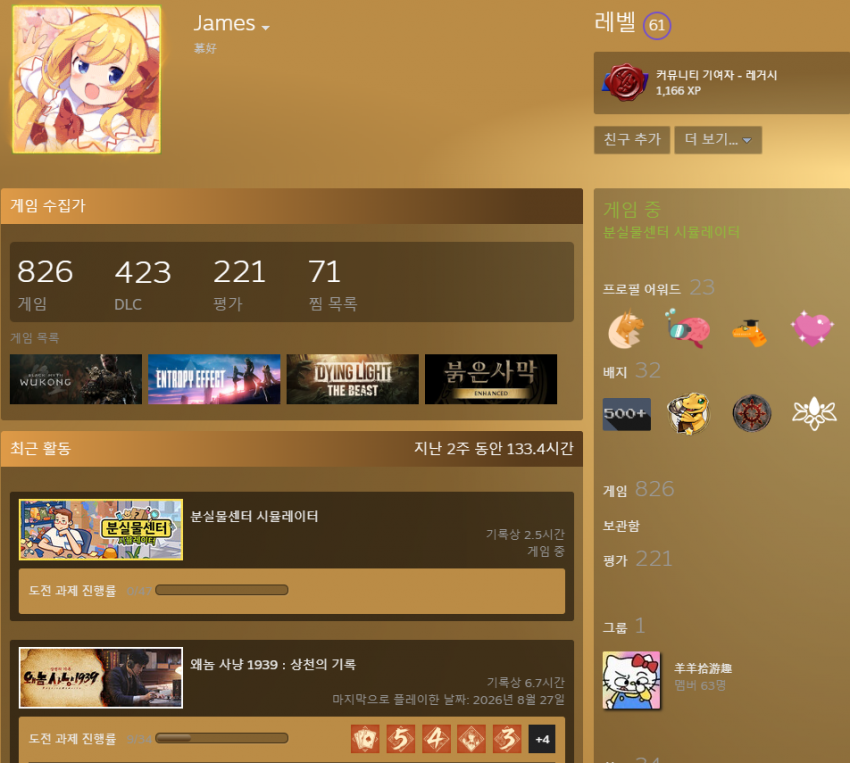
Task: Open the James profile avatar image
Action: (x=87, y=80)
